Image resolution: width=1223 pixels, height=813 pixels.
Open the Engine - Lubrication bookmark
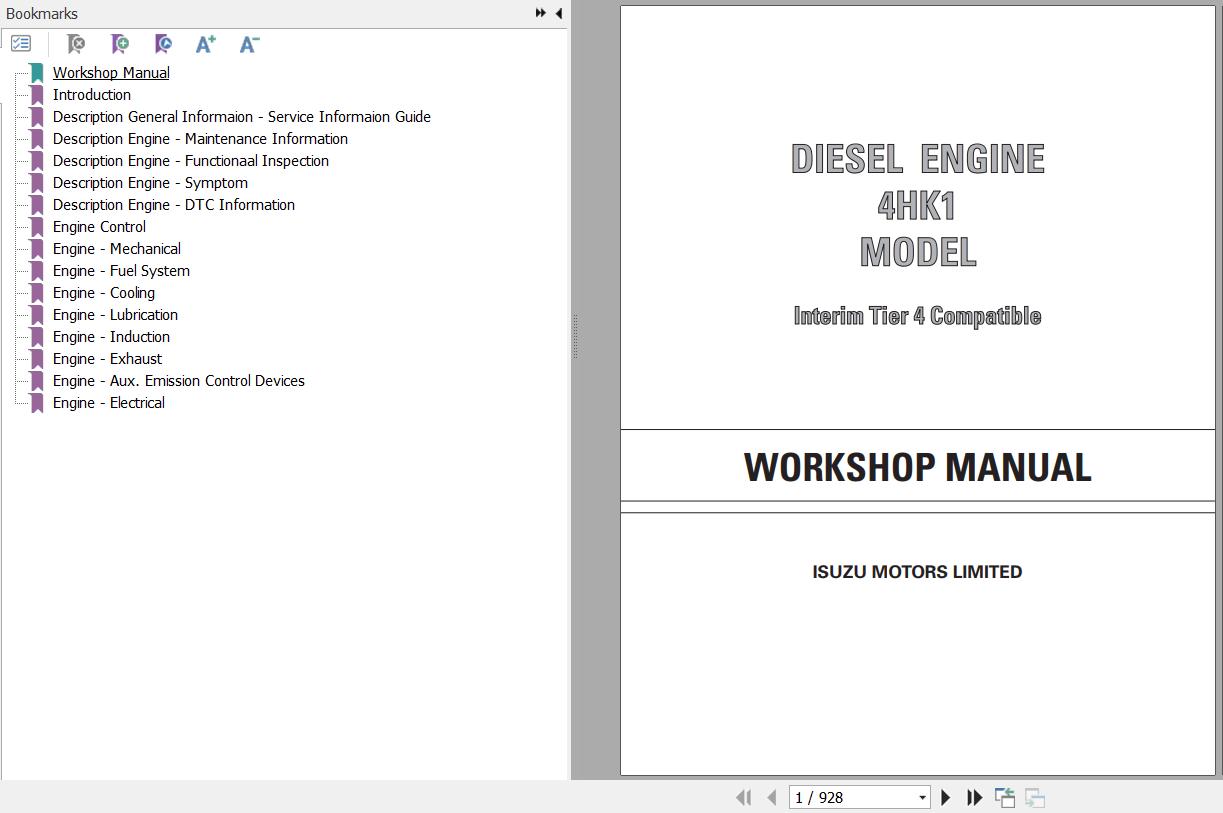point(115,315)
